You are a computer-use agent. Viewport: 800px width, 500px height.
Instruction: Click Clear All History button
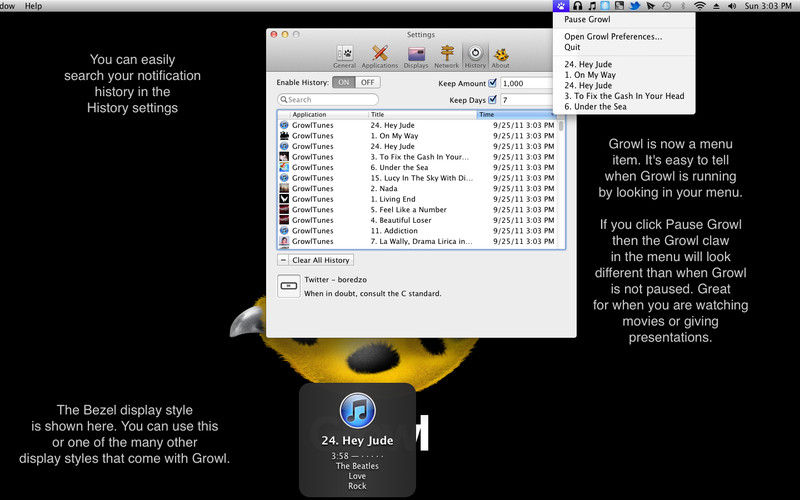(321, 260)
